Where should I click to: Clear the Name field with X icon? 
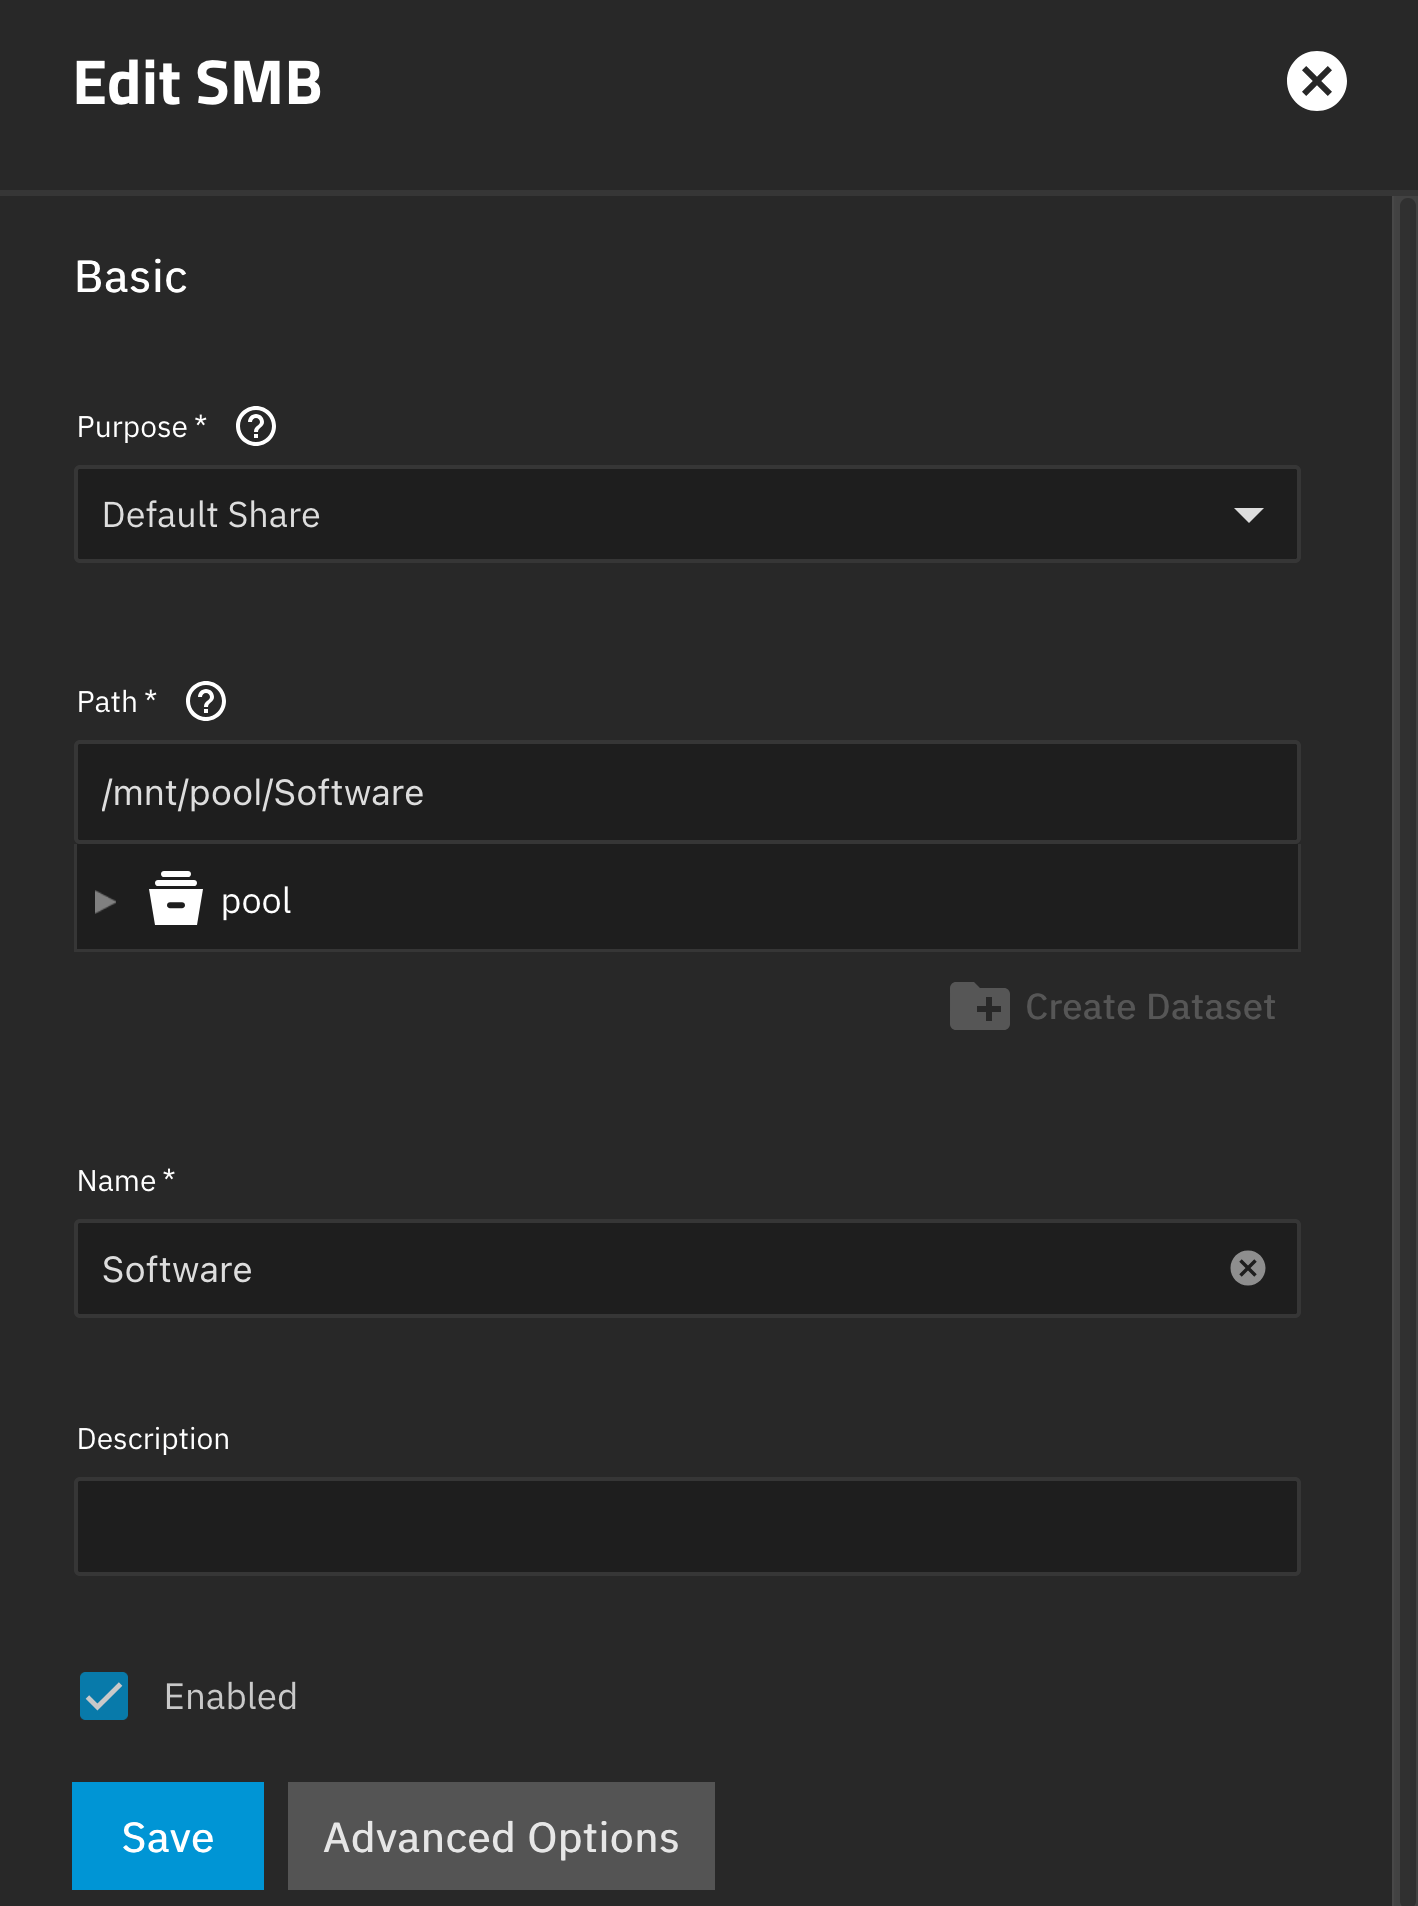coord(1247,1269)
